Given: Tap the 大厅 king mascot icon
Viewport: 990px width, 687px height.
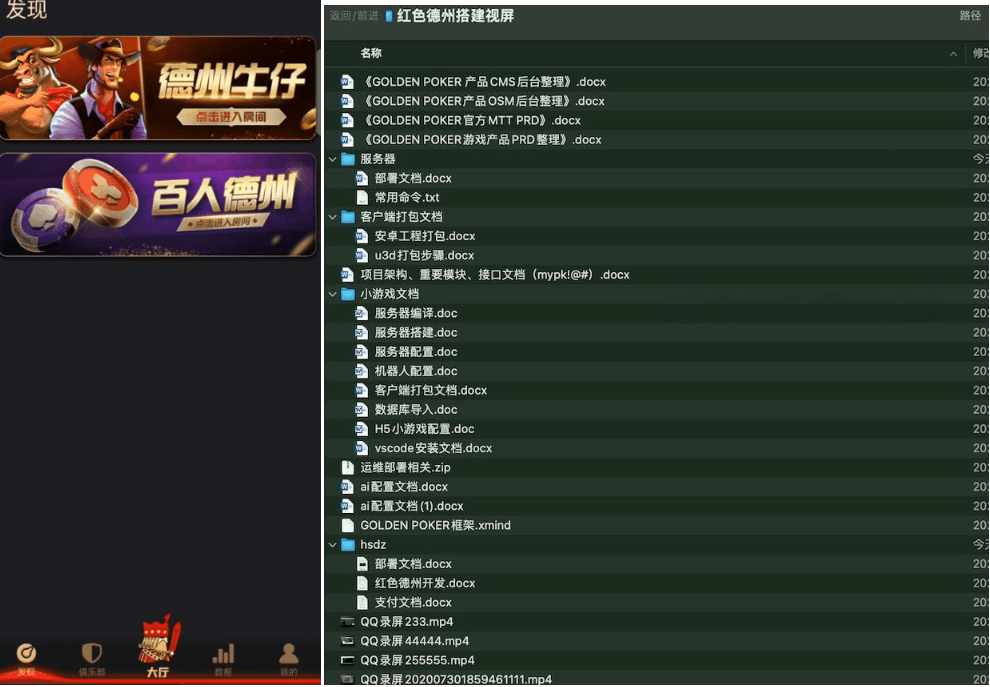Looking at the screenshot, I should (158, 639).
